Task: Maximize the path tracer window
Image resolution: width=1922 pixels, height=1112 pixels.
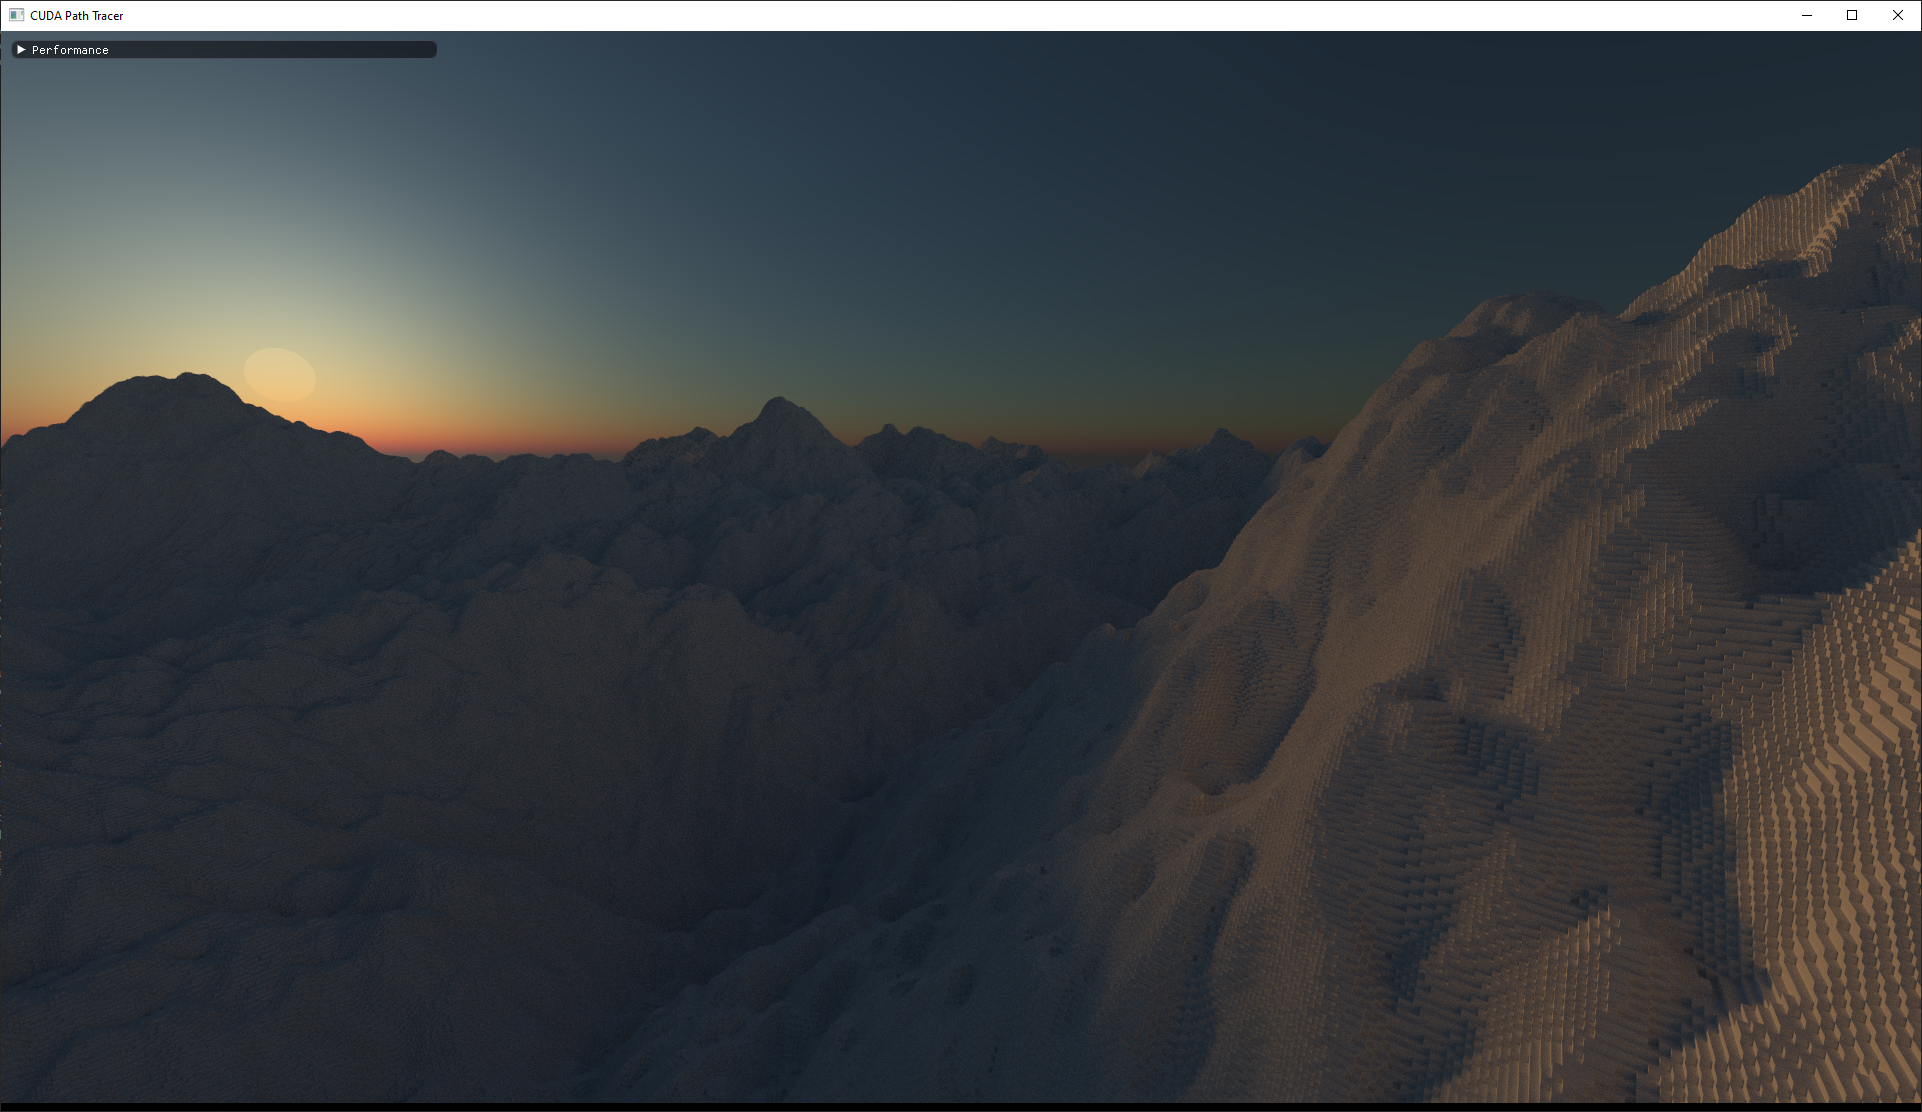Action: tap(1851, 15)
